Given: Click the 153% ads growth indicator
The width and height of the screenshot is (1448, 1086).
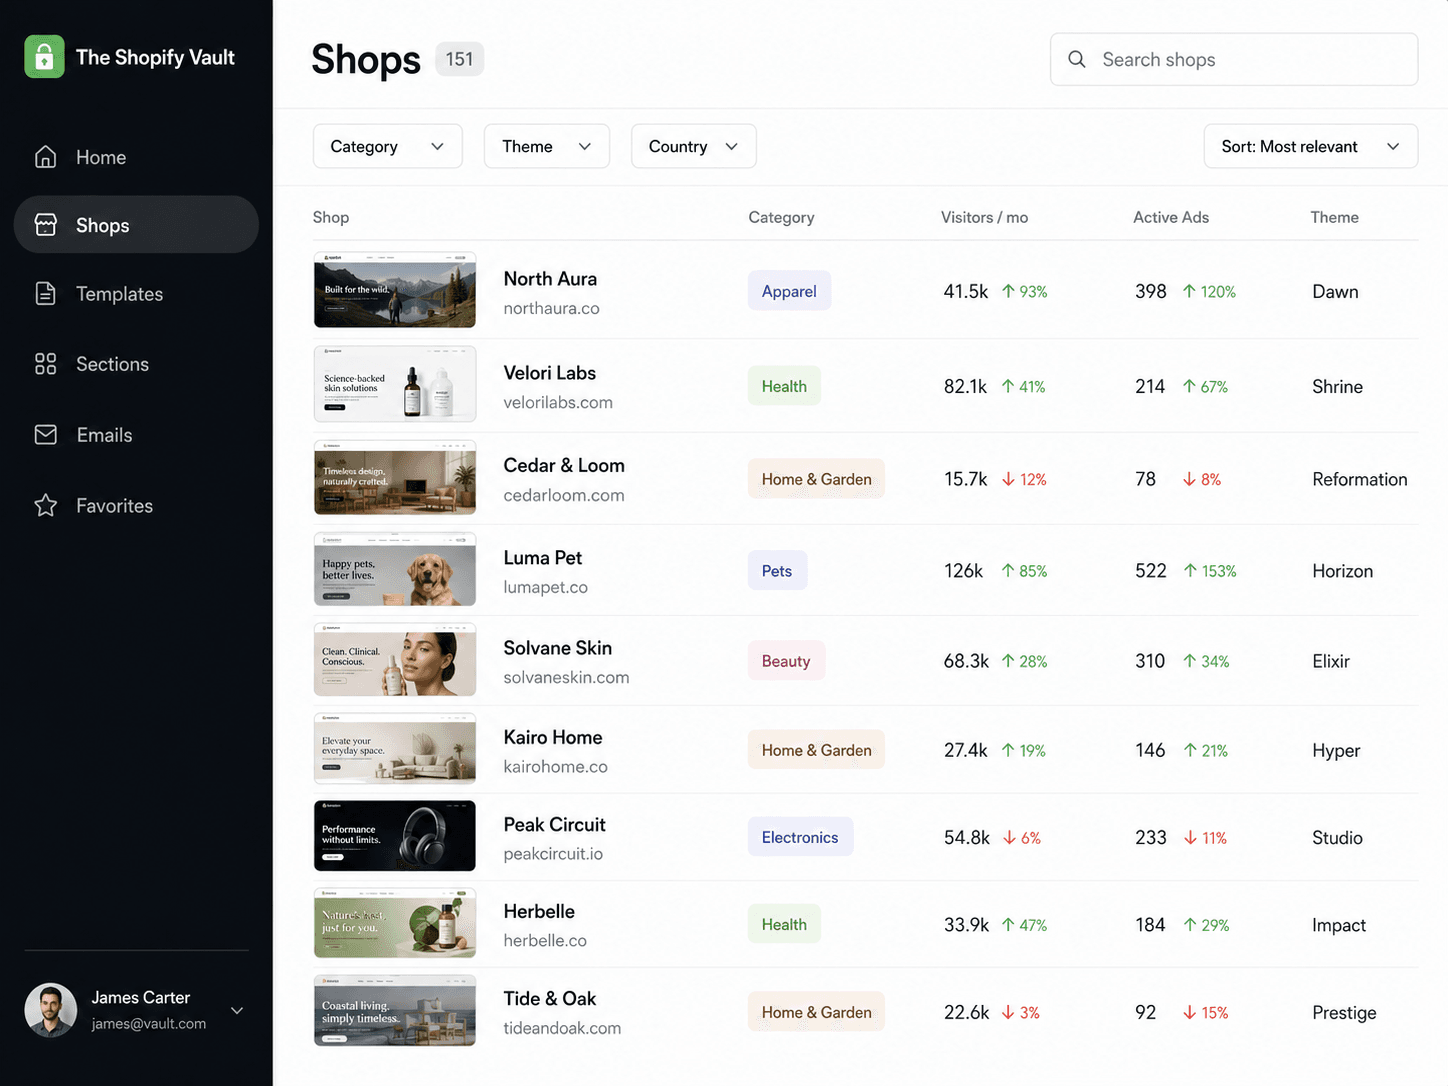Looking at the screenshot, I should pos(1210,571).
